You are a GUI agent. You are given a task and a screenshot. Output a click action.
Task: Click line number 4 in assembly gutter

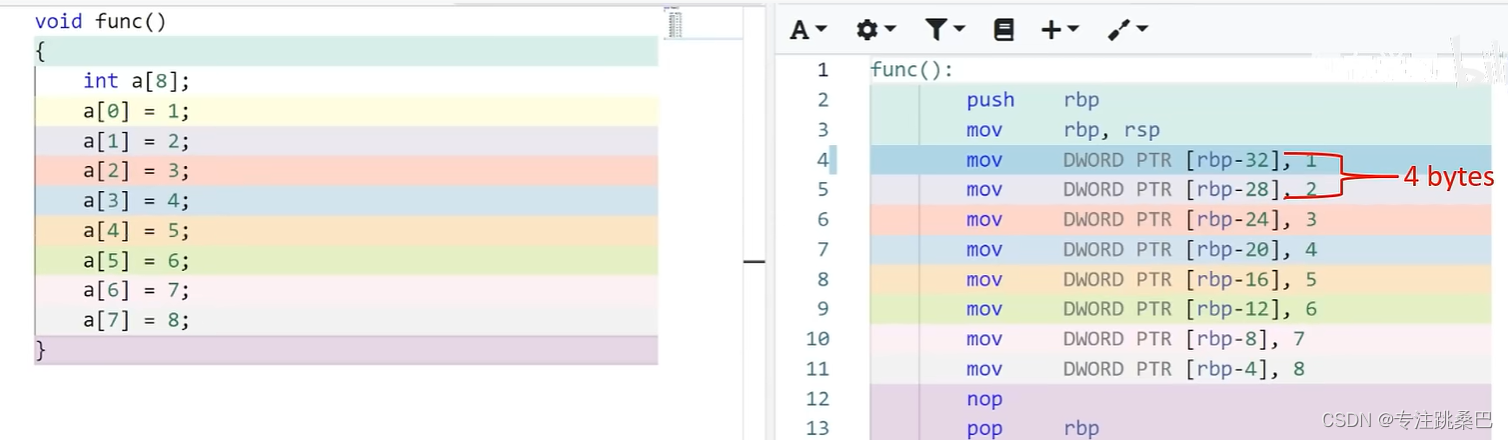822,160
